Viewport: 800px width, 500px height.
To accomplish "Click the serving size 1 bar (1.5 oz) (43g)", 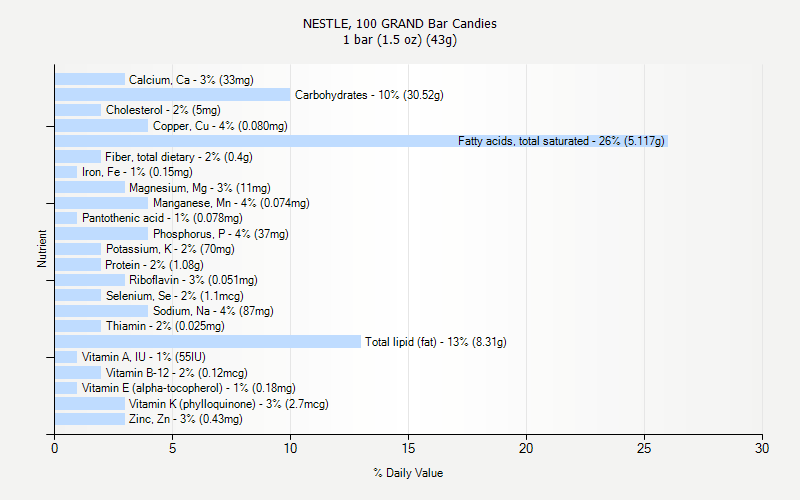I will pos(399,40).
